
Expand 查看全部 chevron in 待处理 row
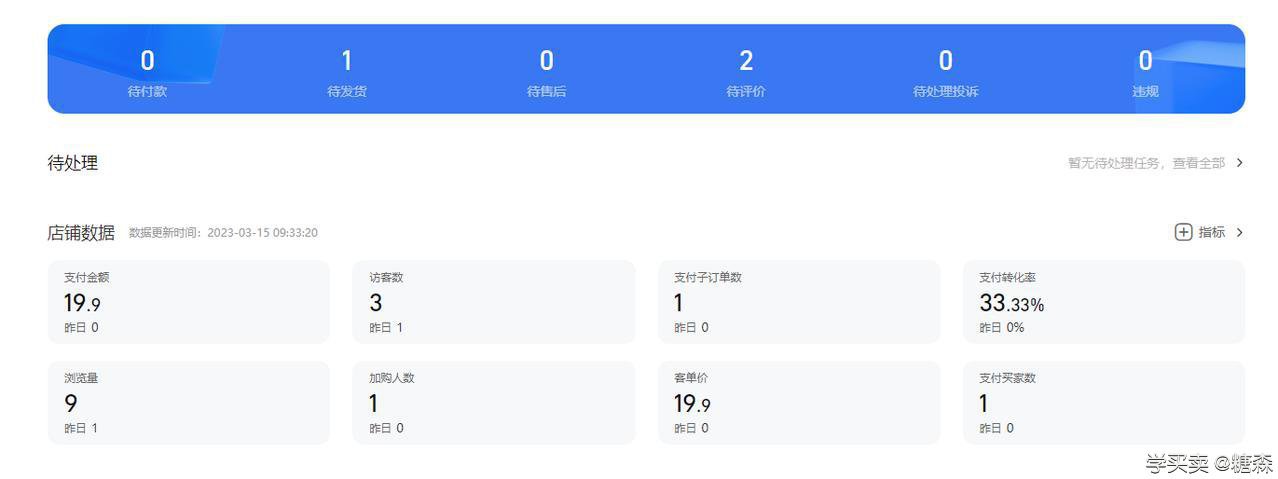click(1240, 162)
